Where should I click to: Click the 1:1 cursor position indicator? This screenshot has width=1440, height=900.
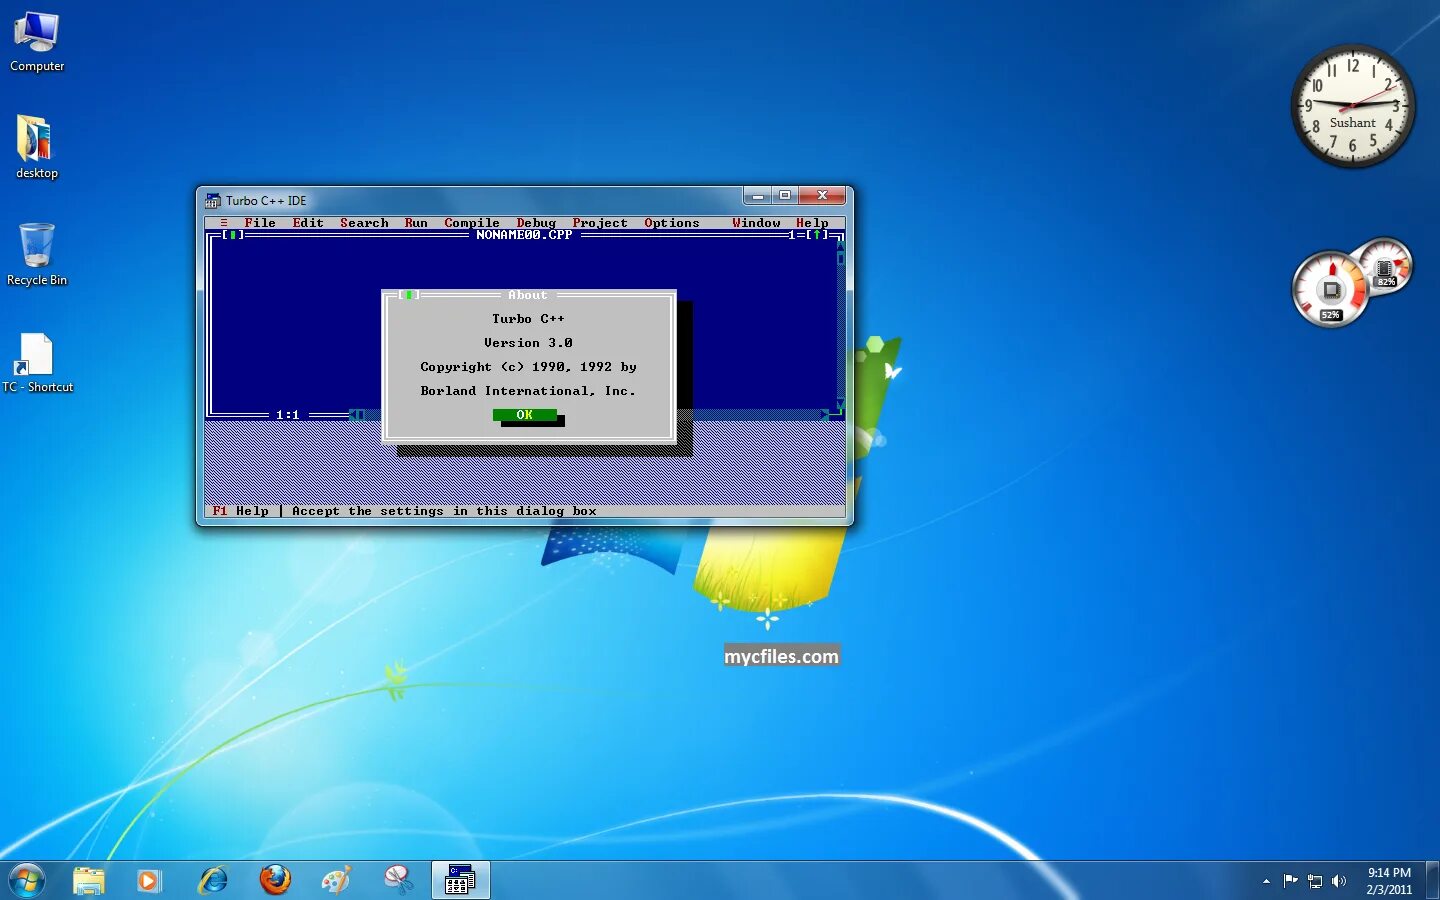pos(288,415)
